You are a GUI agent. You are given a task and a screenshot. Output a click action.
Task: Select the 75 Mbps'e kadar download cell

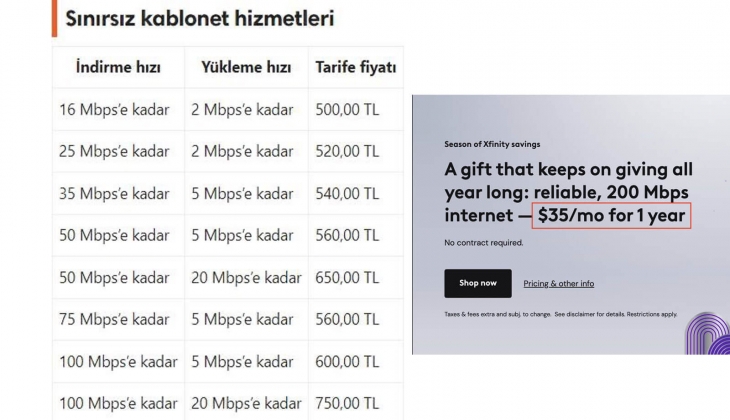click(115, 319)
